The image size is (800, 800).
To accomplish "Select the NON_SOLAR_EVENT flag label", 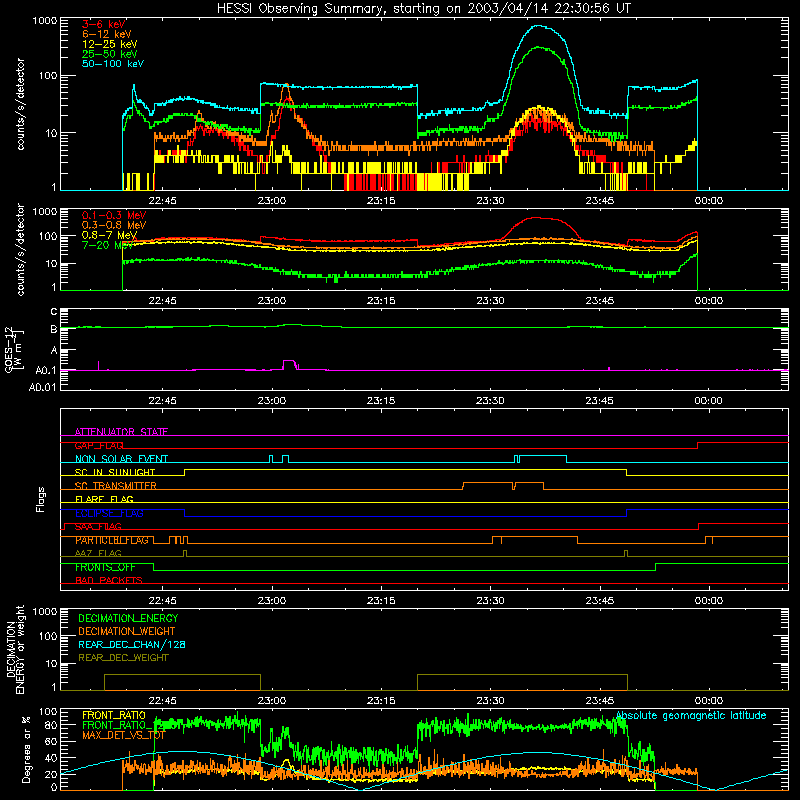I will 121,459.
